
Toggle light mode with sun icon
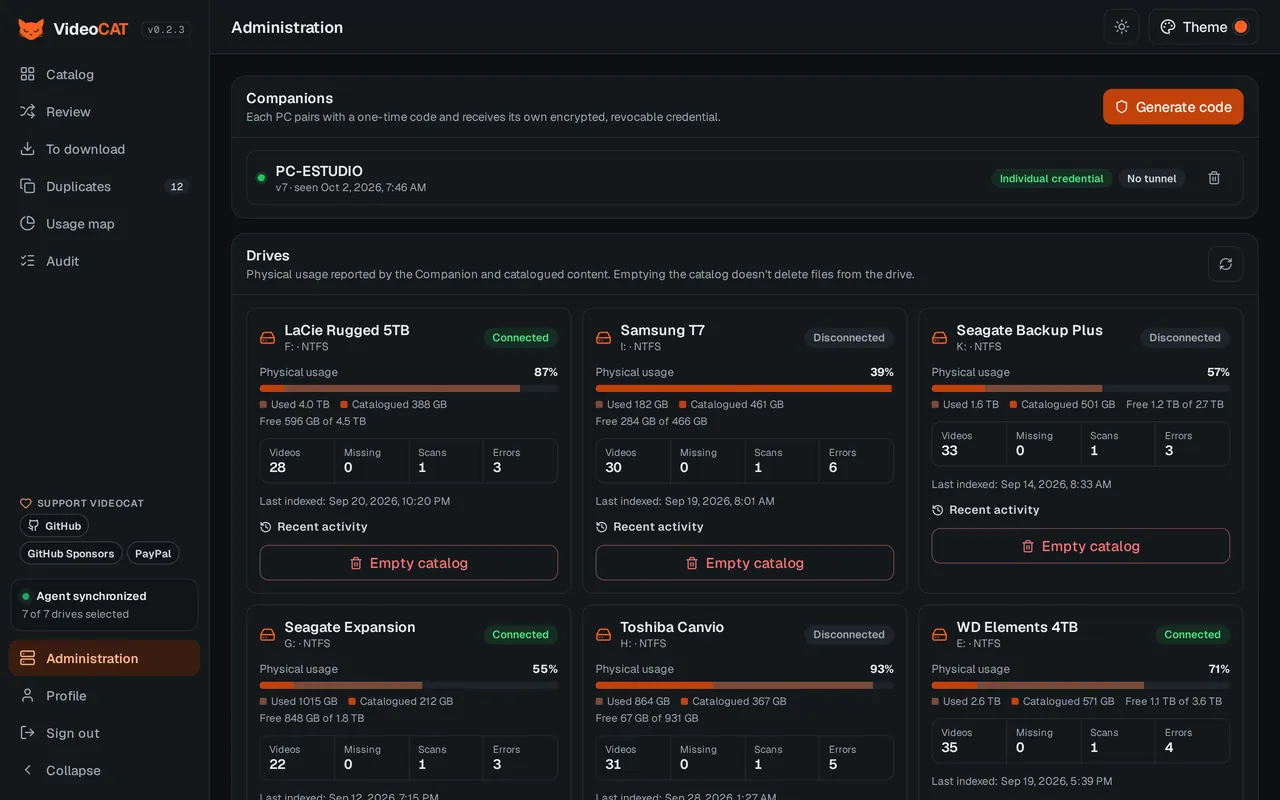click(x=1122, y=27)
